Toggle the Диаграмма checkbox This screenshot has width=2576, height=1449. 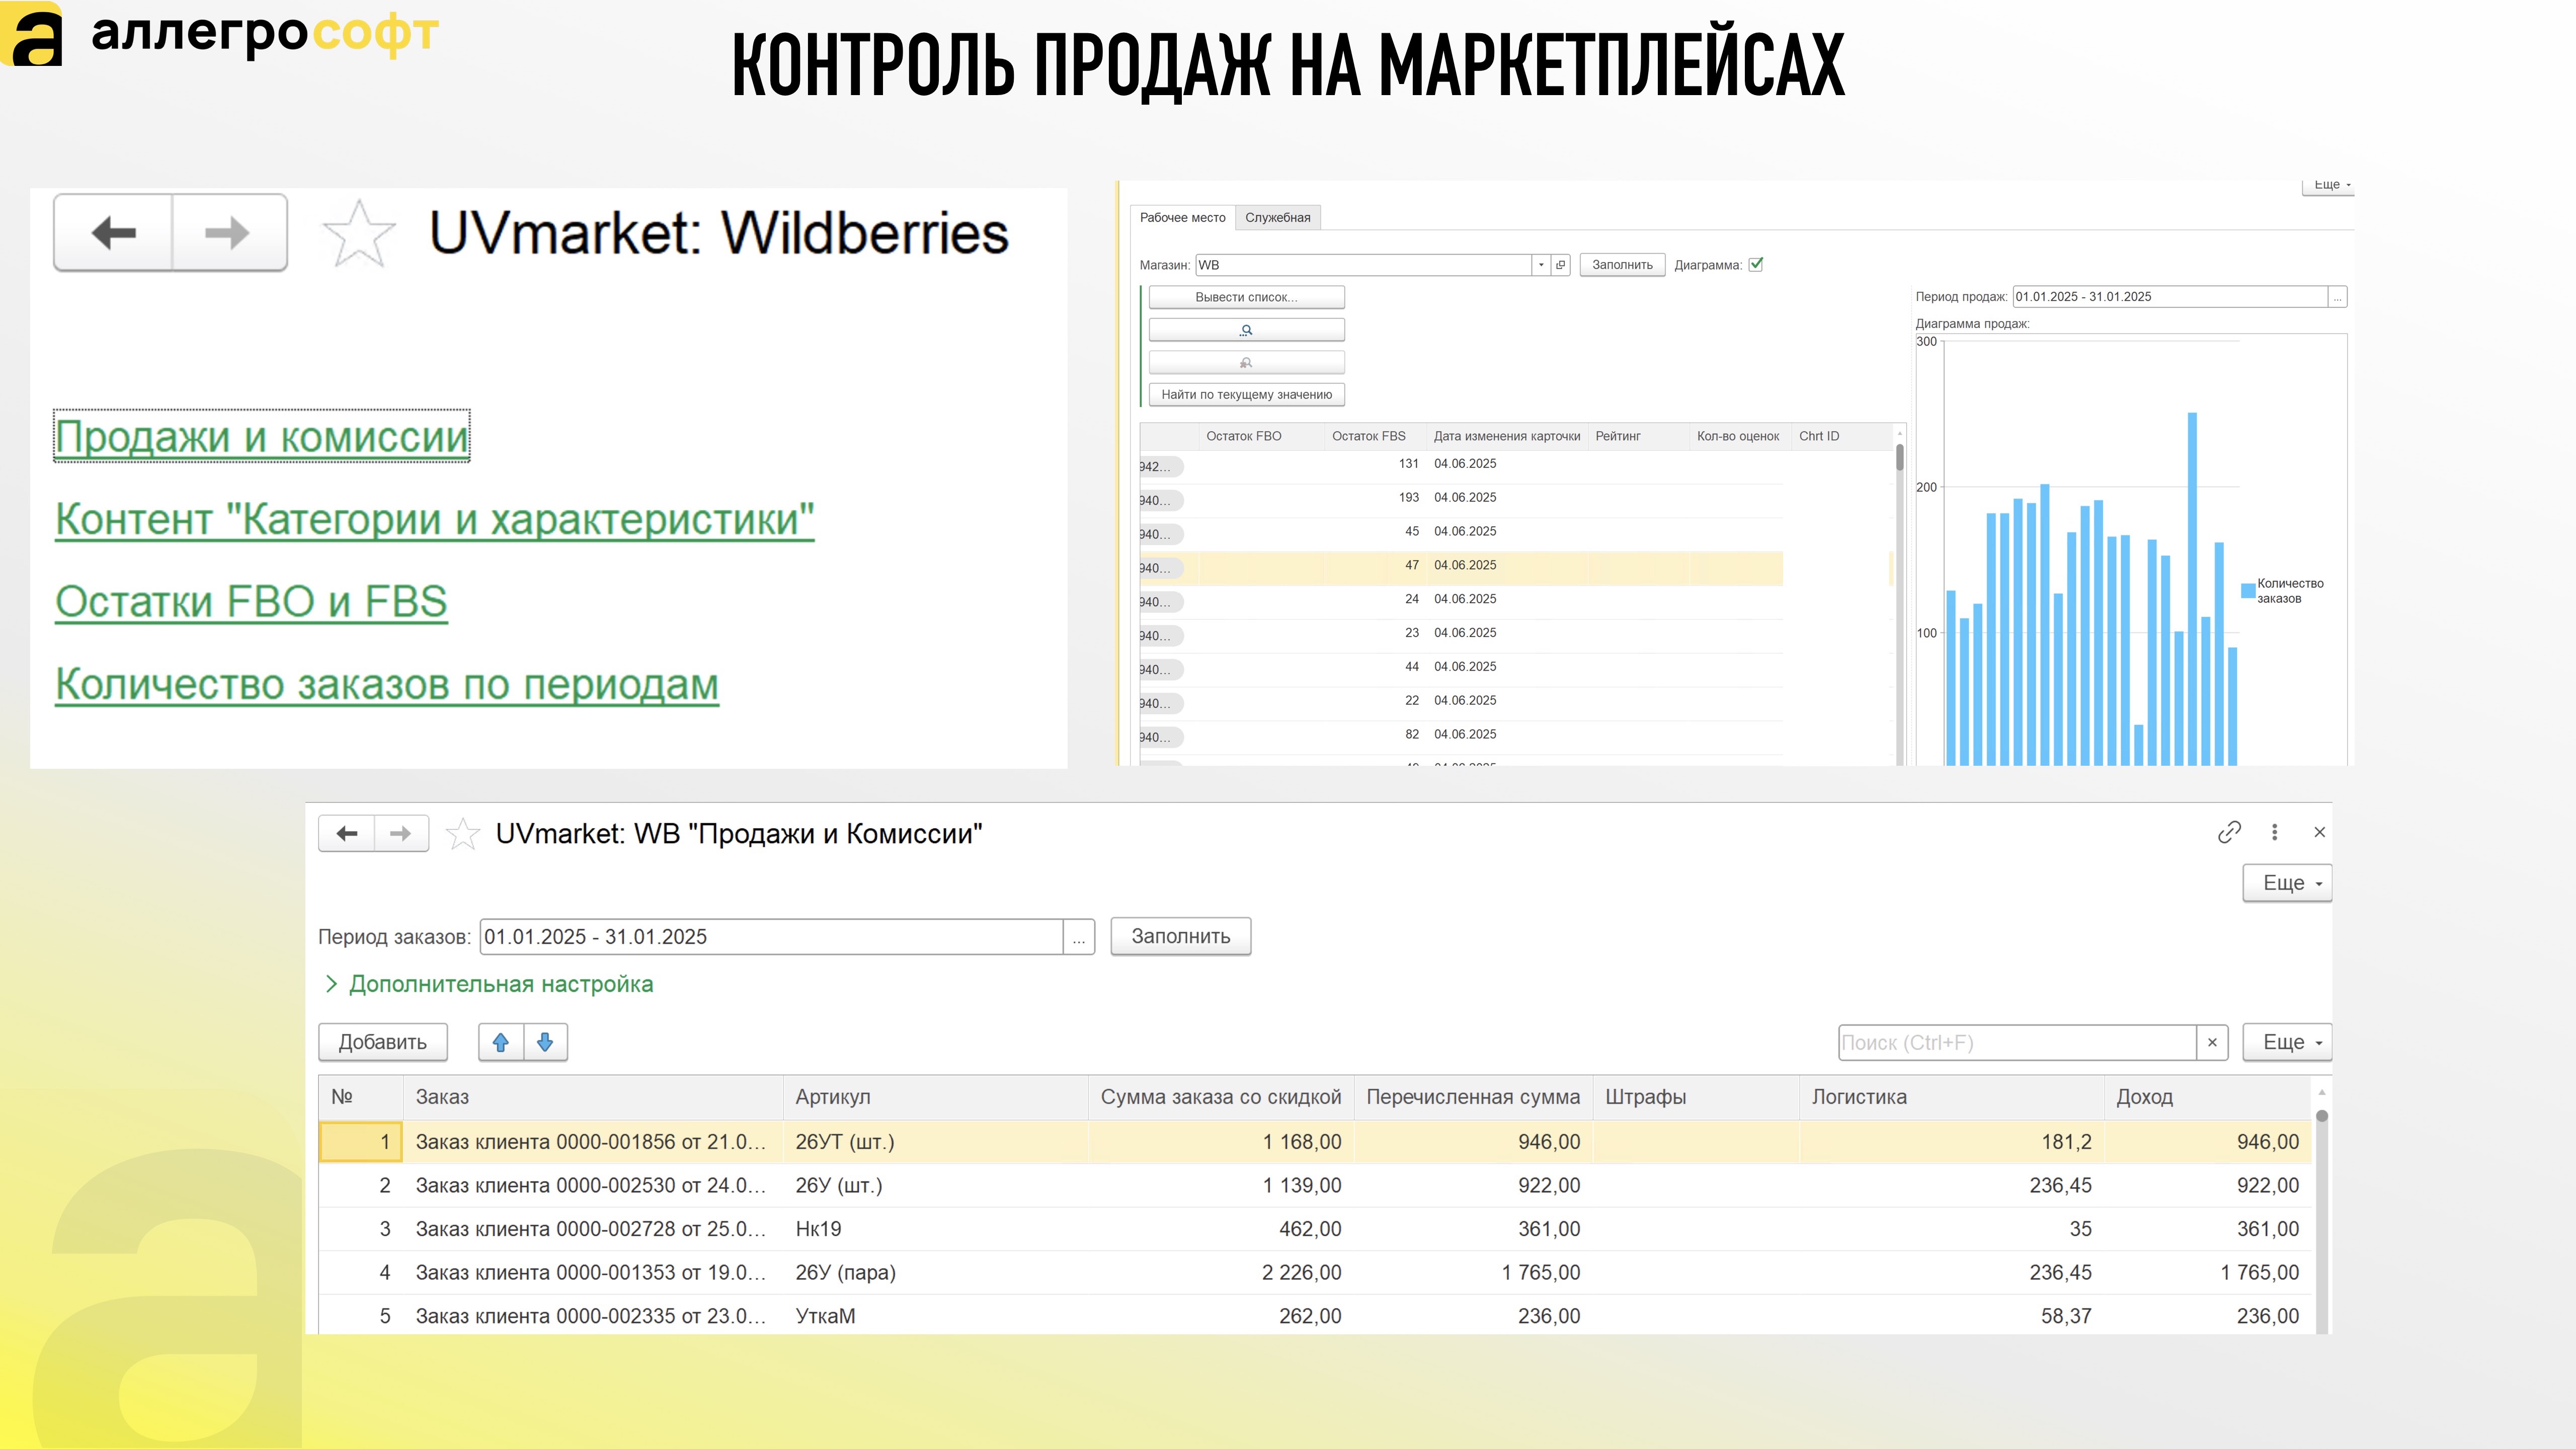(1756, 264)
